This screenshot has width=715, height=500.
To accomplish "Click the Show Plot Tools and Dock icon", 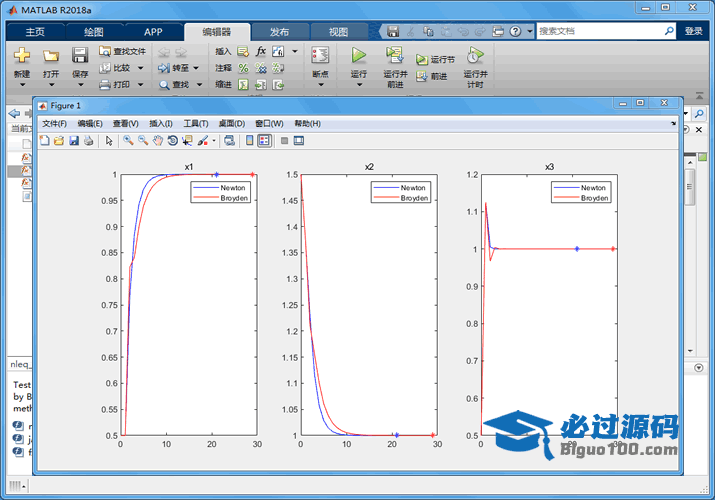I will (x=299, y=141).
